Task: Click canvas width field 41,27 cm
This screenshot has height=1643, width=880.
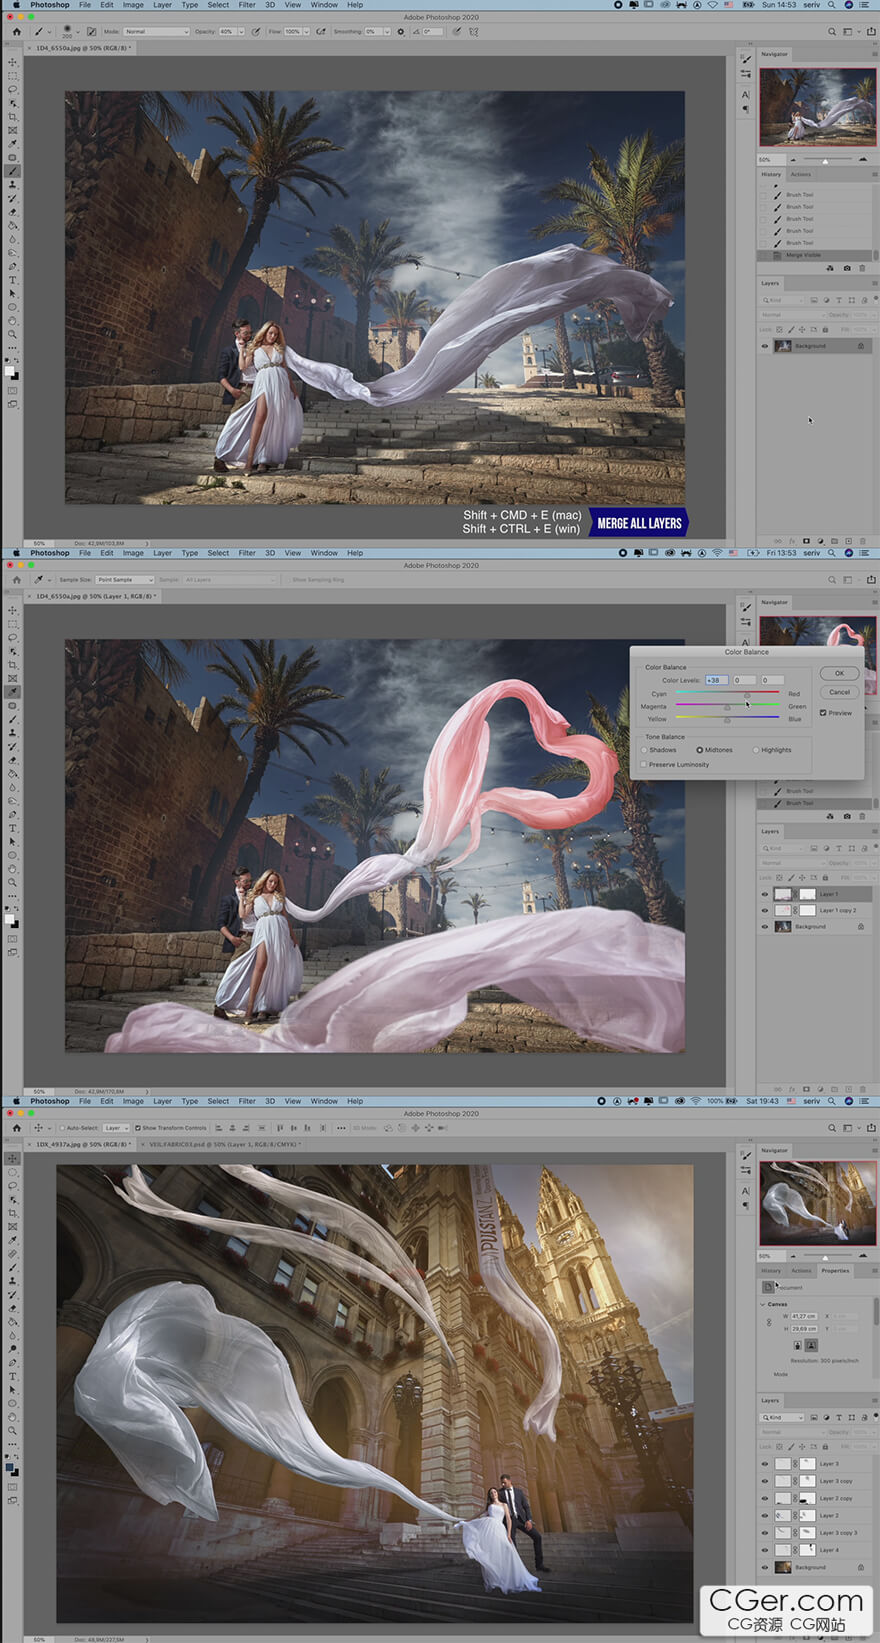Action: (x=804, y=1316)
